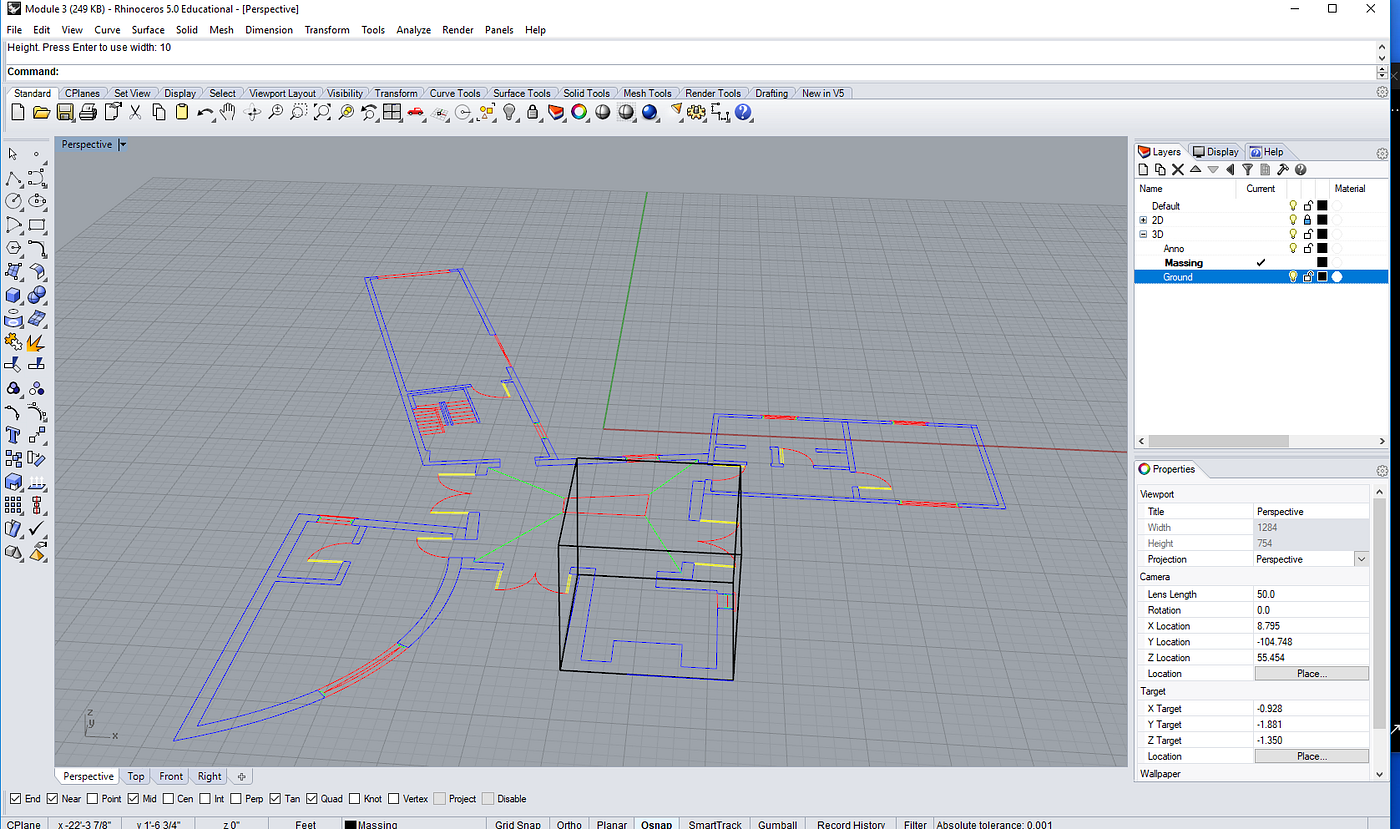Toggle SmartTrack in status bar
Image resolution: width=1400 pixels, height=829 pixels.
(715, 824)
